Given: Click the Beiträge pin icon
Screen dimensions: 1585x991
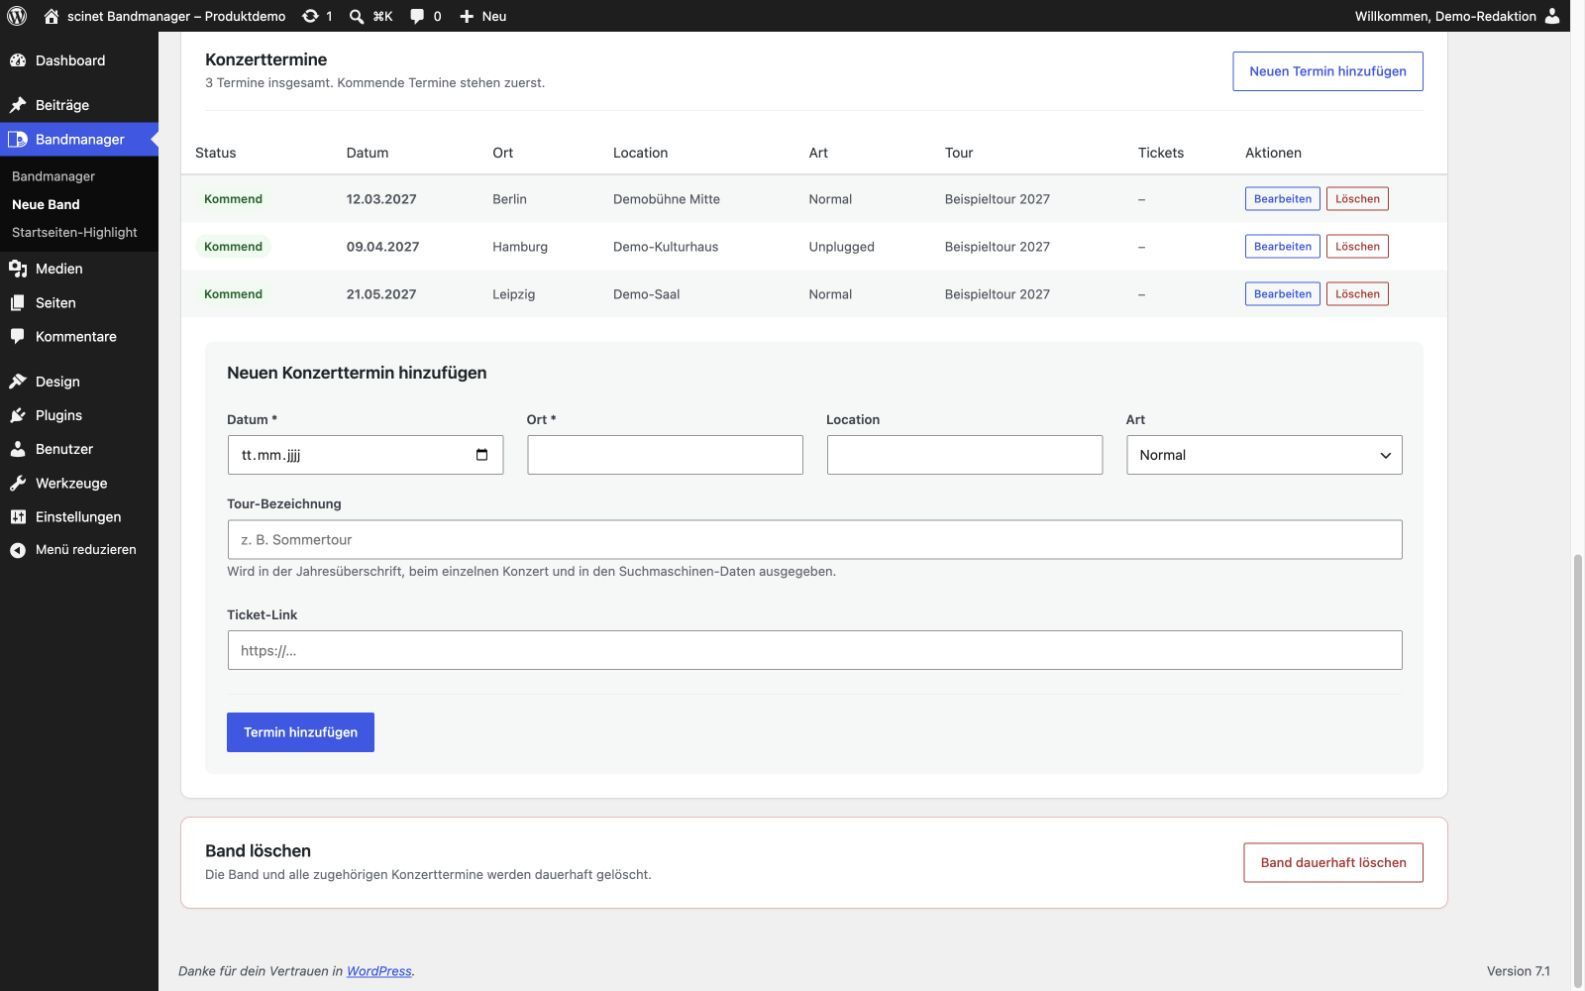Looking at the screenshot, I should (18, 105).
